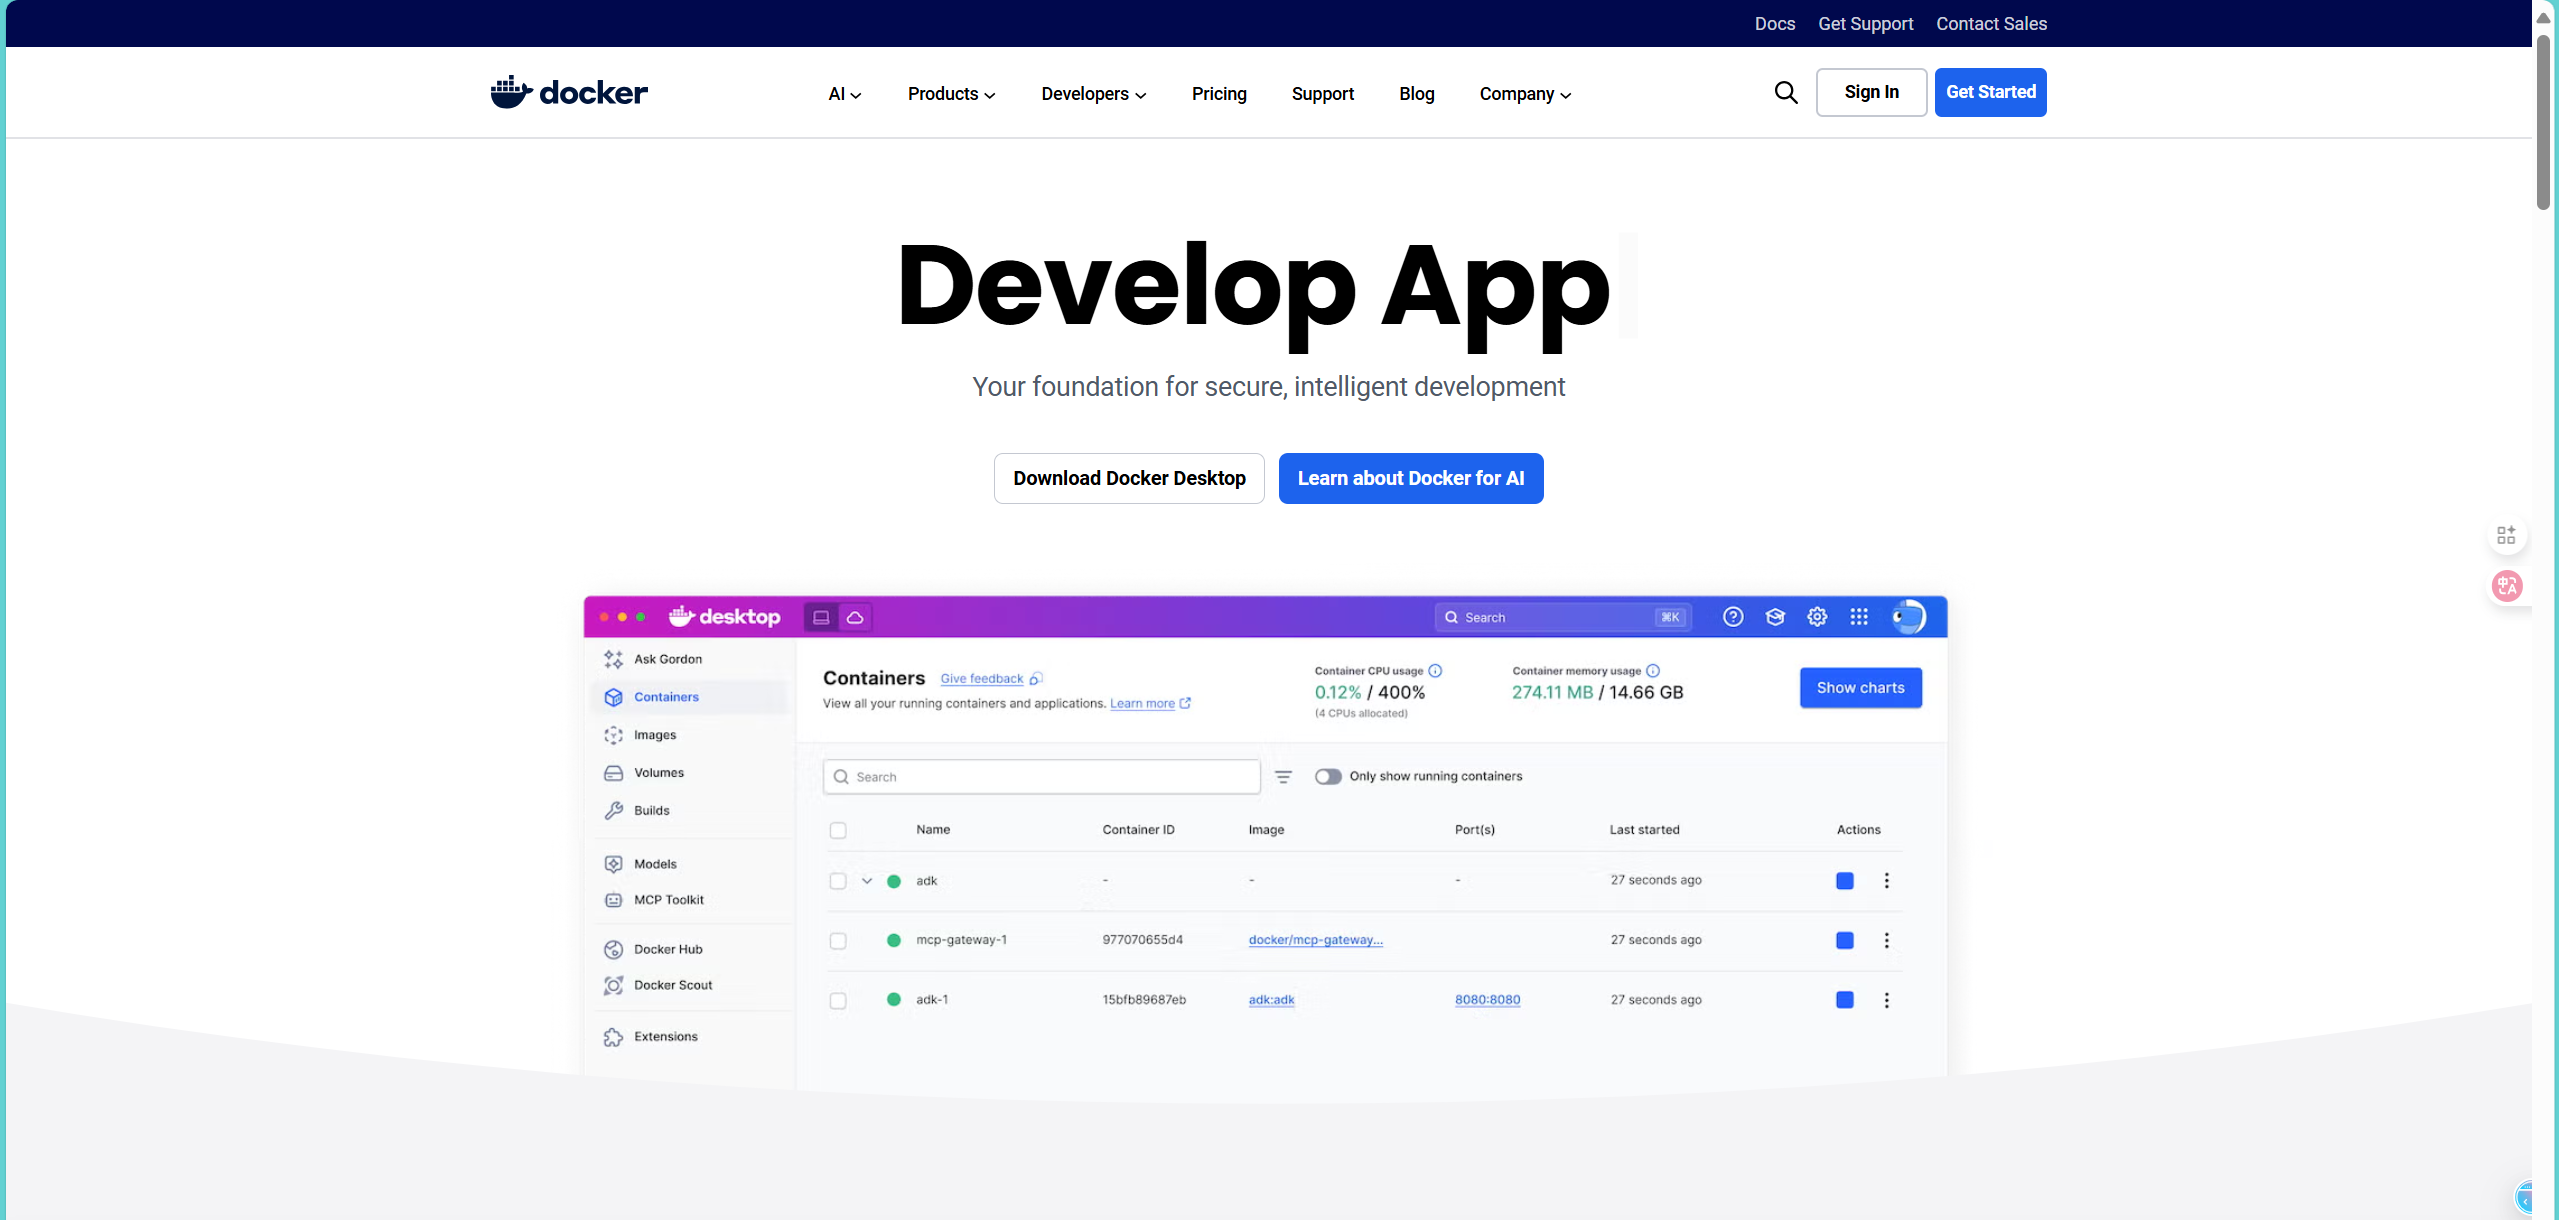This screenshot has height=1220, width=2559.
Task: Open Get Support in the top bar
Action: pos(1865,24)
